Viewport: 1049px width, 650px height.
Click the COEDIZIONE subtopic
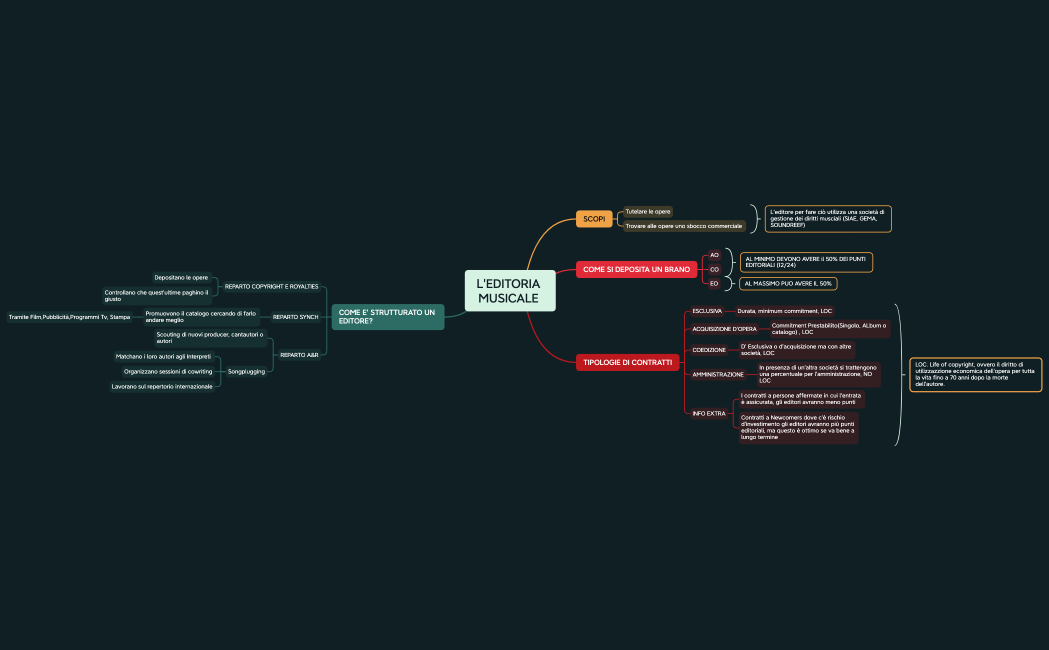(709, 350)
